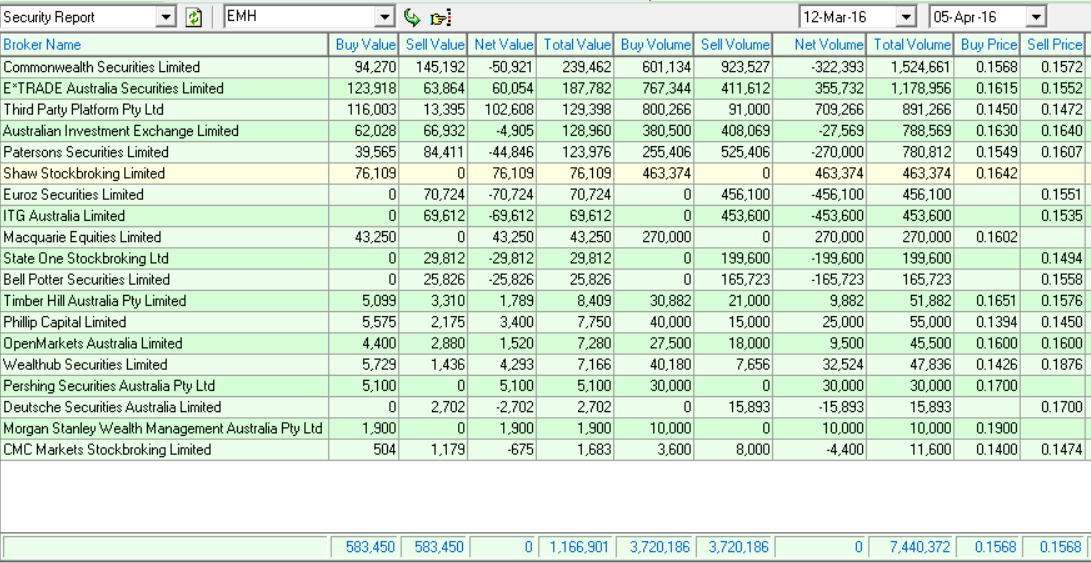Click the EMH security code field
The width and height of the screenshot is (1091, 563).
coord(301,16)
